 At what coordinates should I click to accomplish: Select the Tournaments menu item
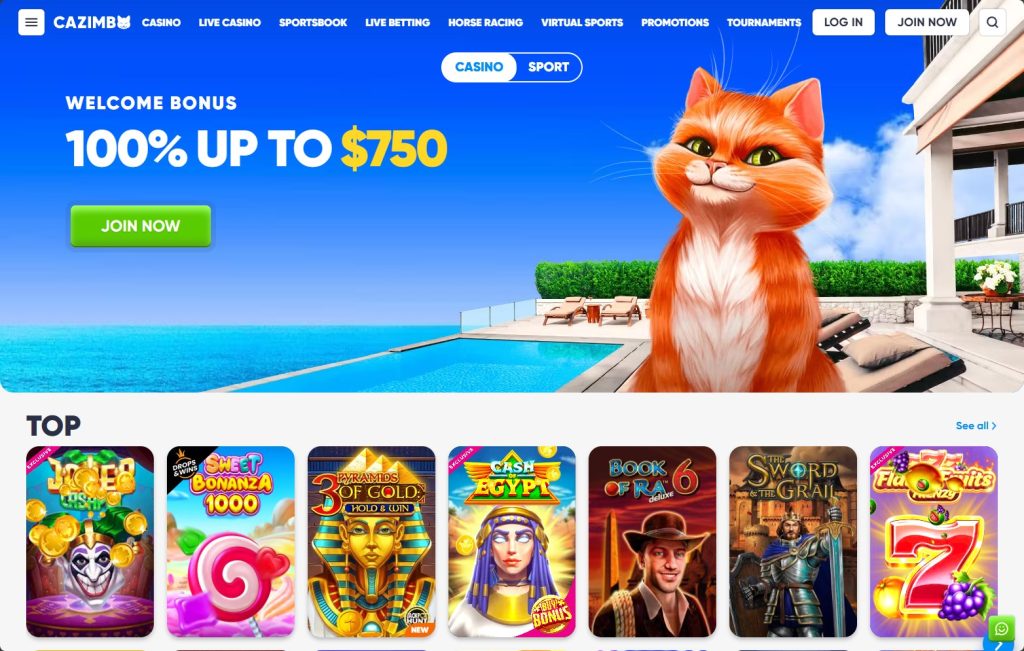[763, 22]
